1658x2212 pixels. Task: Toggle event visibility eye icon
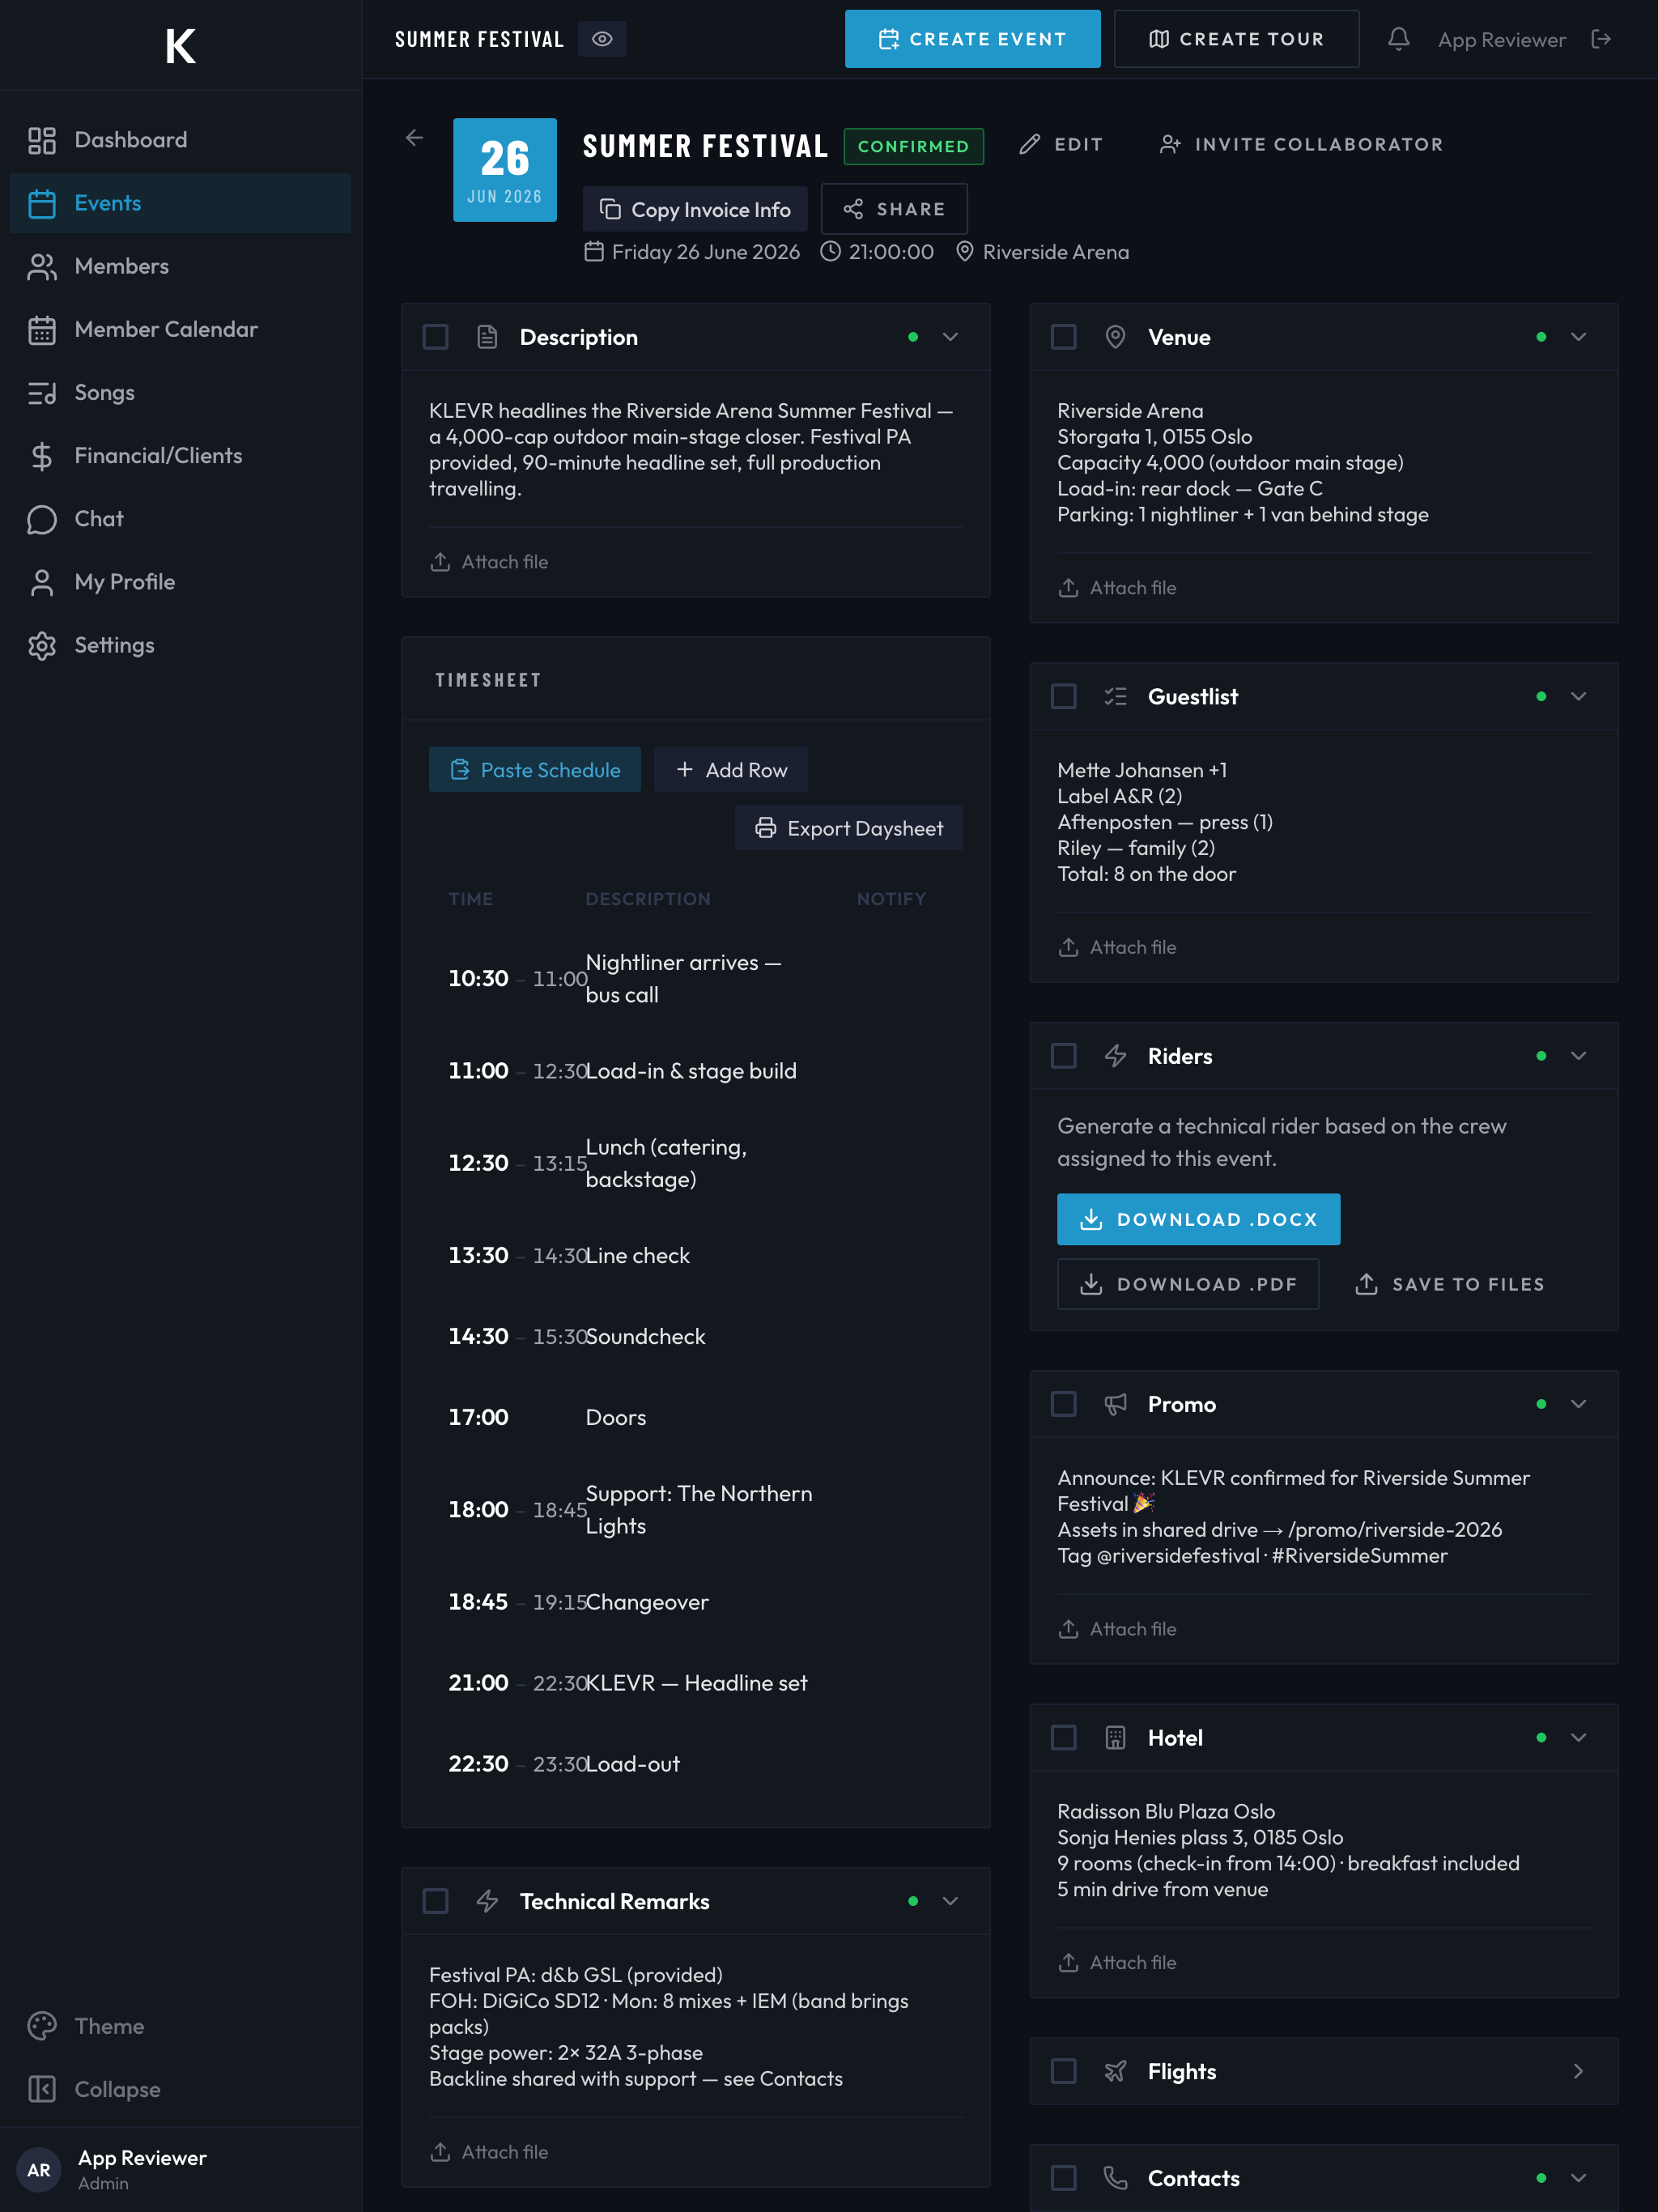point(602,39)
